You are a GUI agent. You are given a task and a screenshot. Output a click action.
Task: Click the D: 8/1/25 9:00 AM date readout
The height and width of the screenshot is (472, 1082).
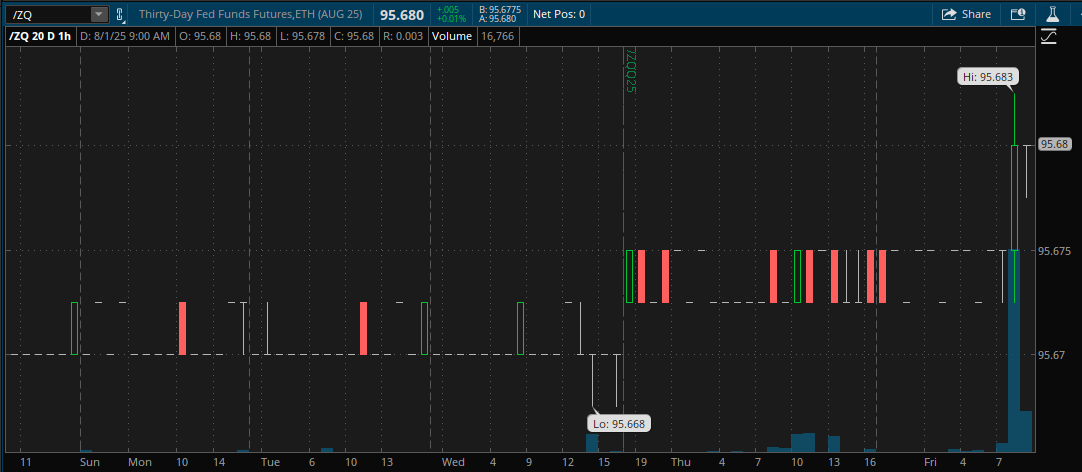(x=124, y=37)
